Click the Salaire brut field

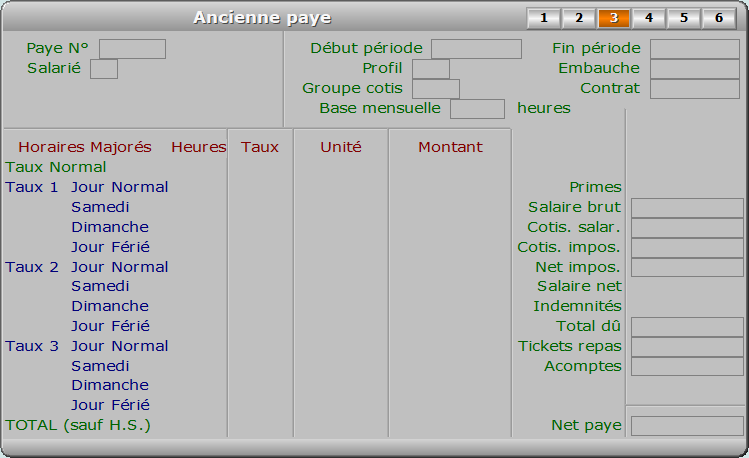[687, 208]
